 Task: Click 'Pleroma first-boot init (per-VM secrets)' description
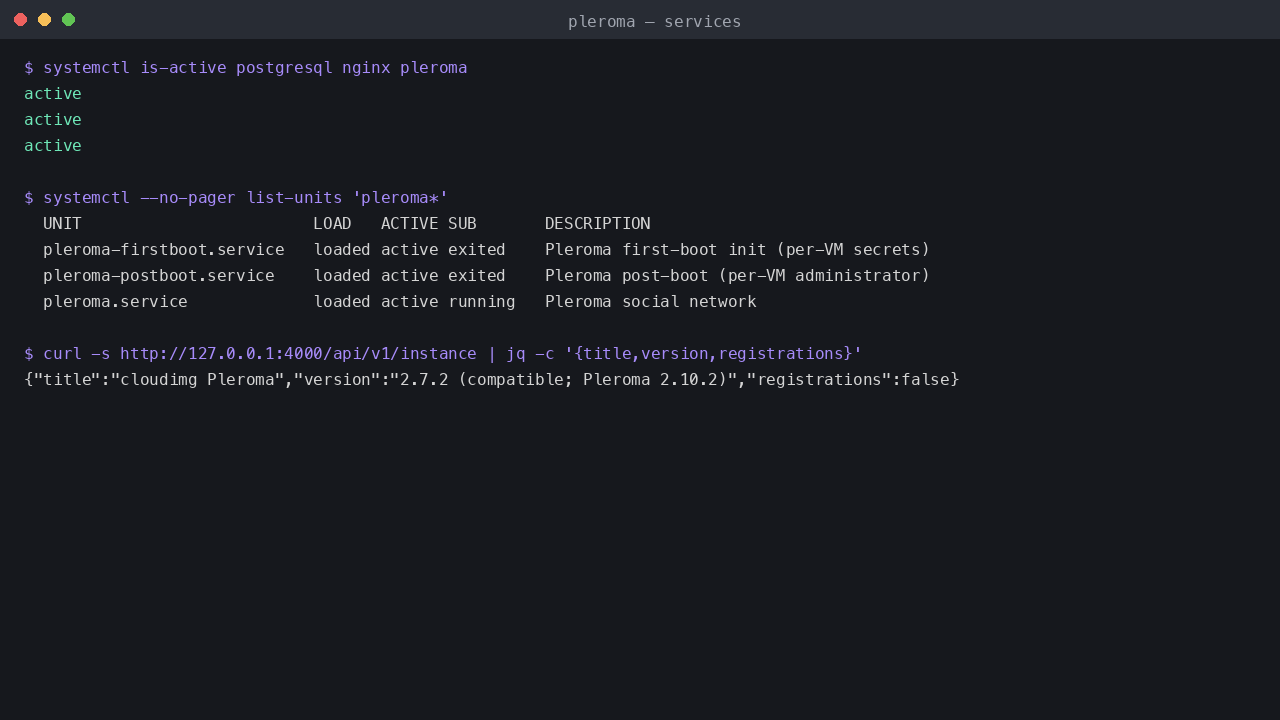[x=738, y=250]
